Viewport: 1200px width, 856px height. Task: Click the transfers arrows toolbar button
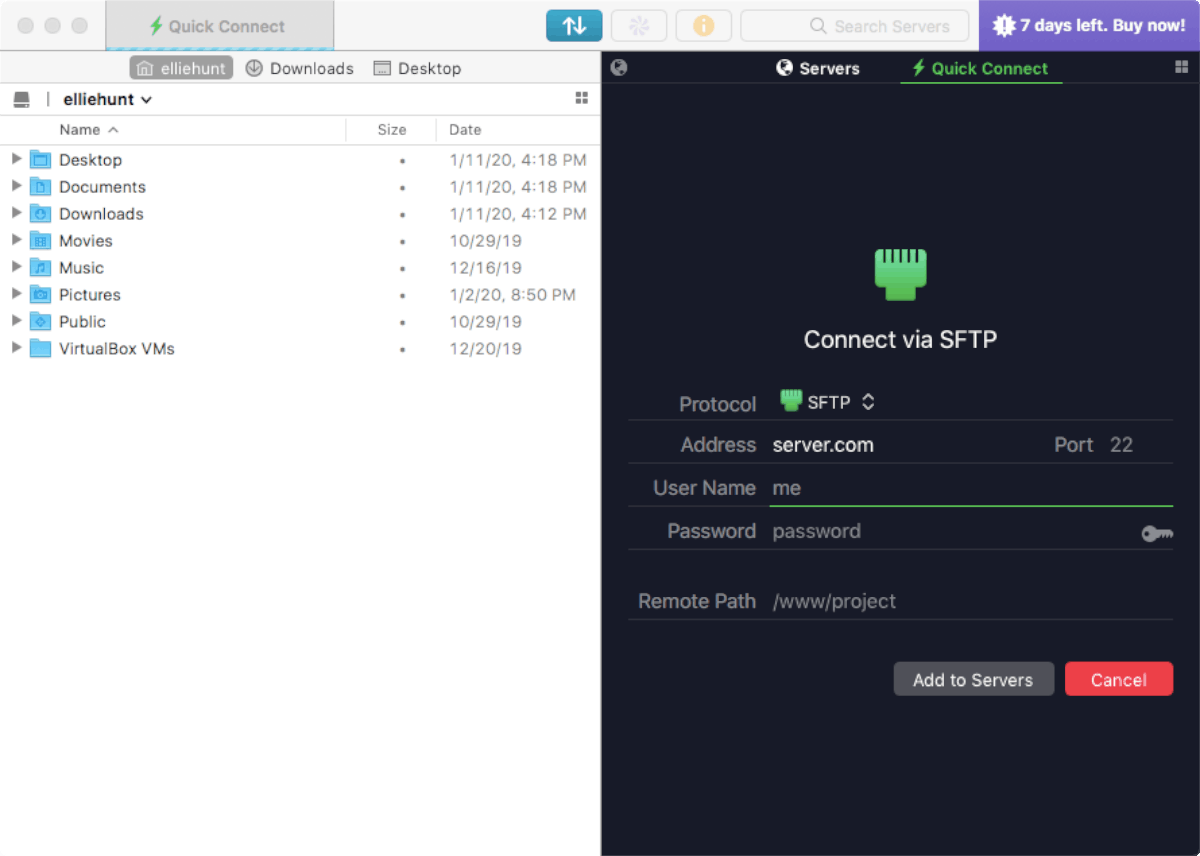tap(574, 26)
